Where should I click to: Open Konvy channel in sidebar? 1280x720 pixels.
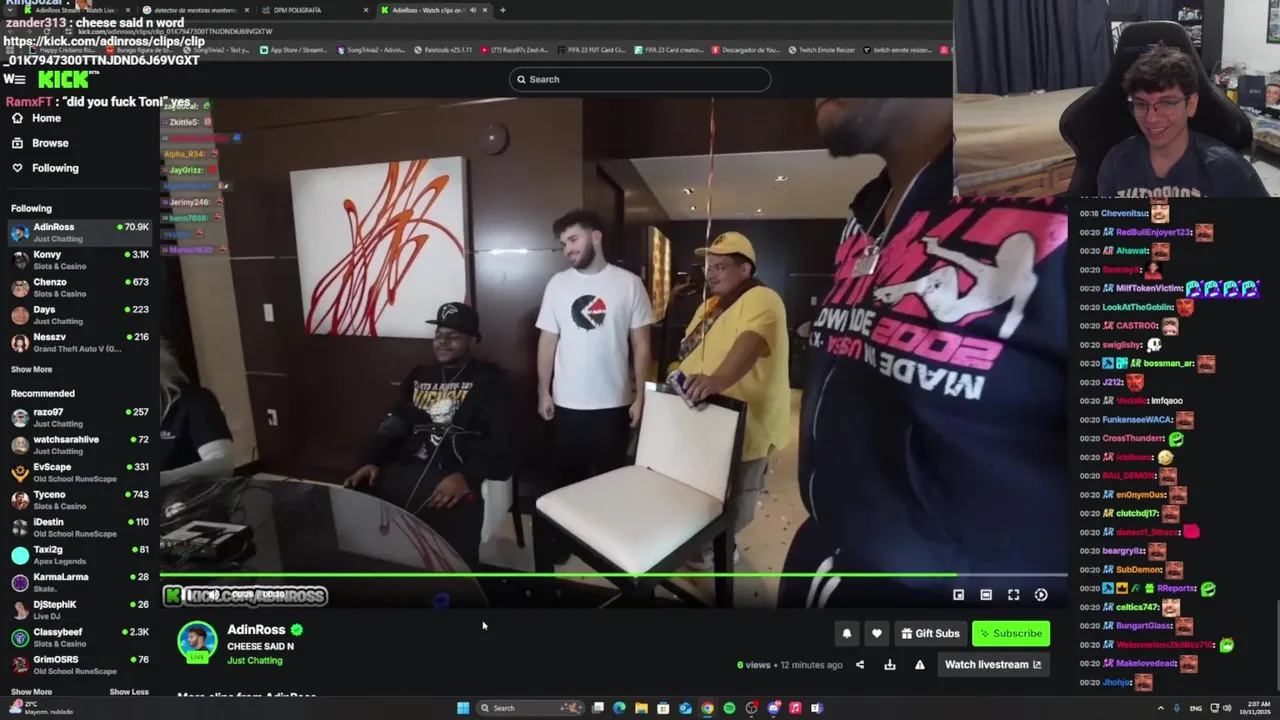coord(80,260)
